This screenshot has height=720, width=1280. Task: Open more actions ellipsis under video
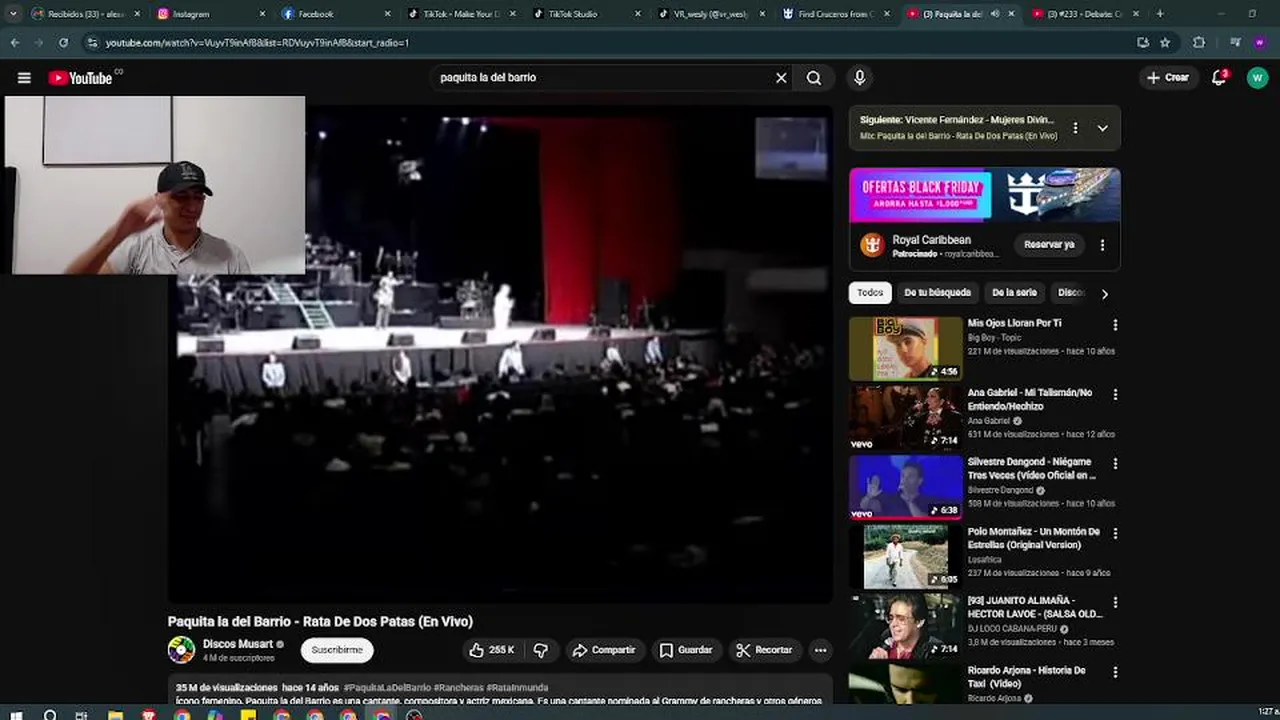tap(820, 650)
